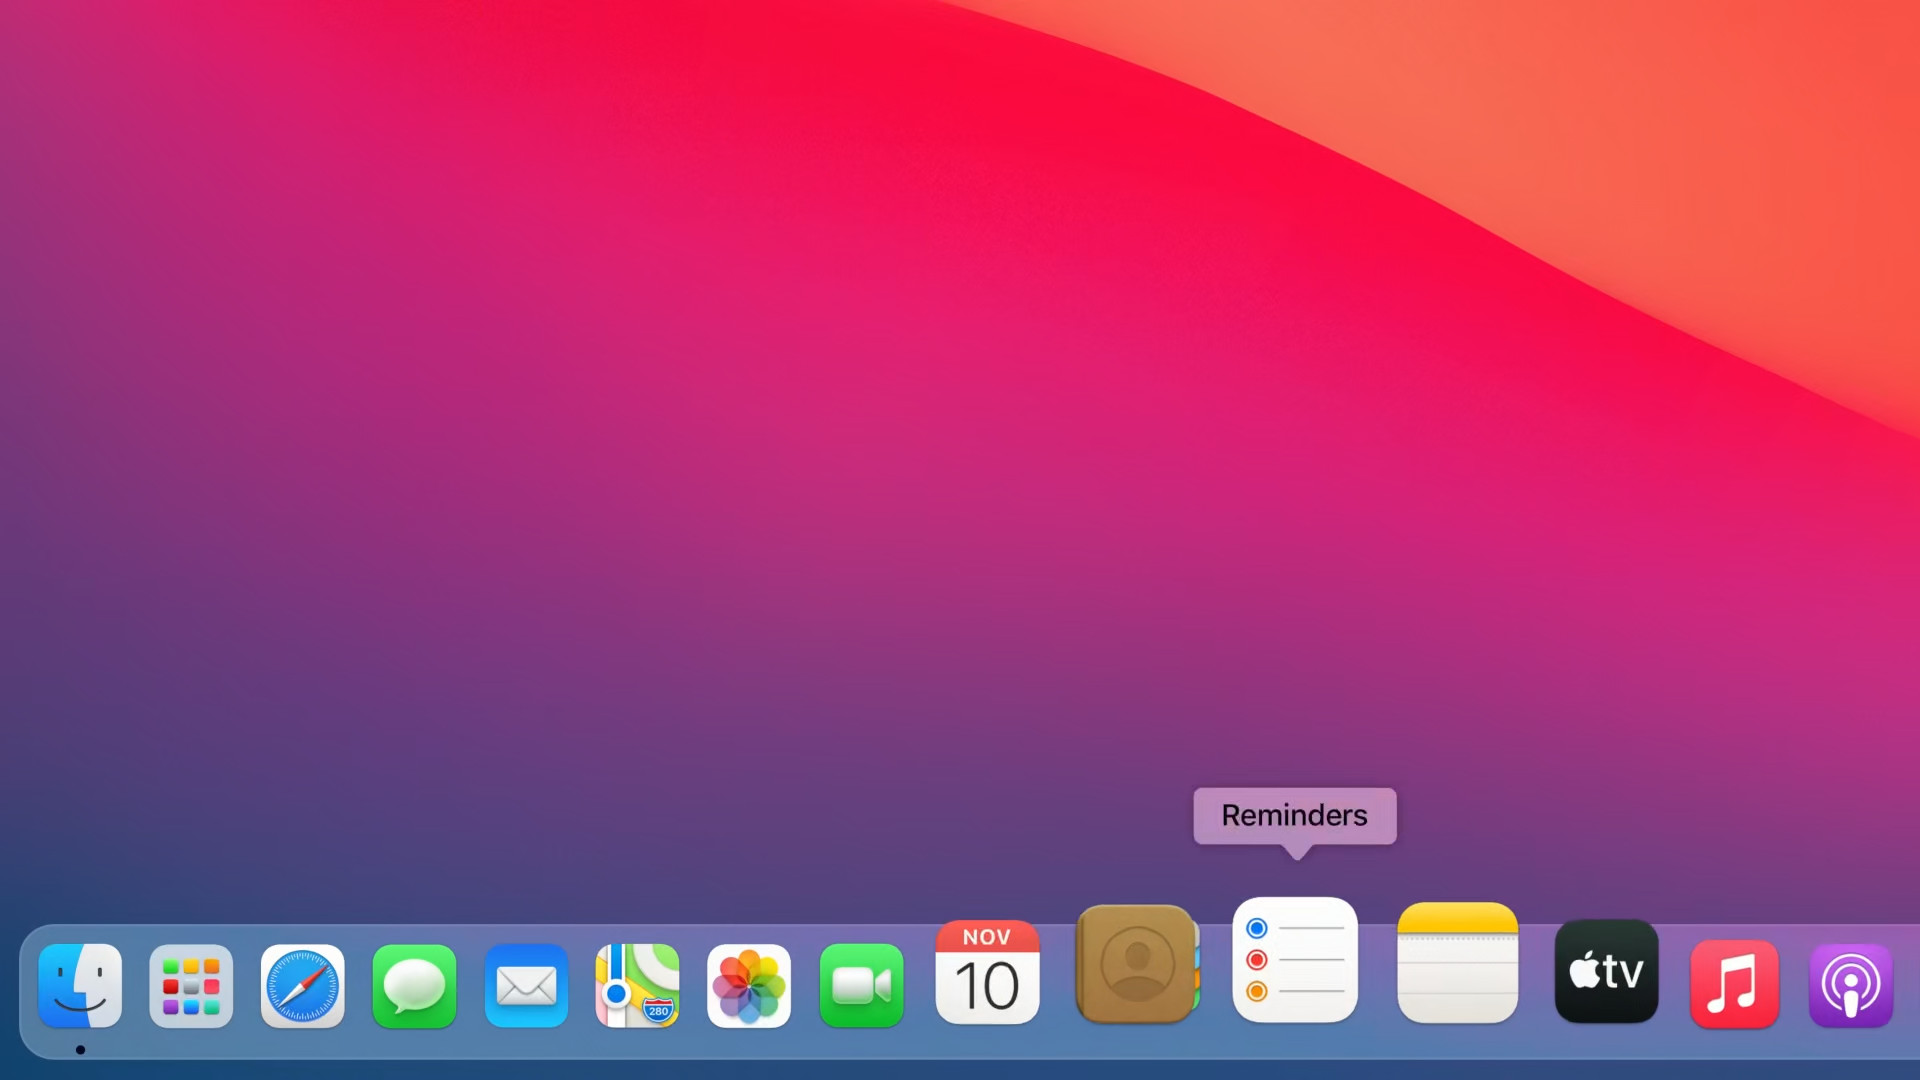Open the Podcasts app
Image resolution: width=1920 pixels, height=1080 pixels.
tap(1850, 985)
